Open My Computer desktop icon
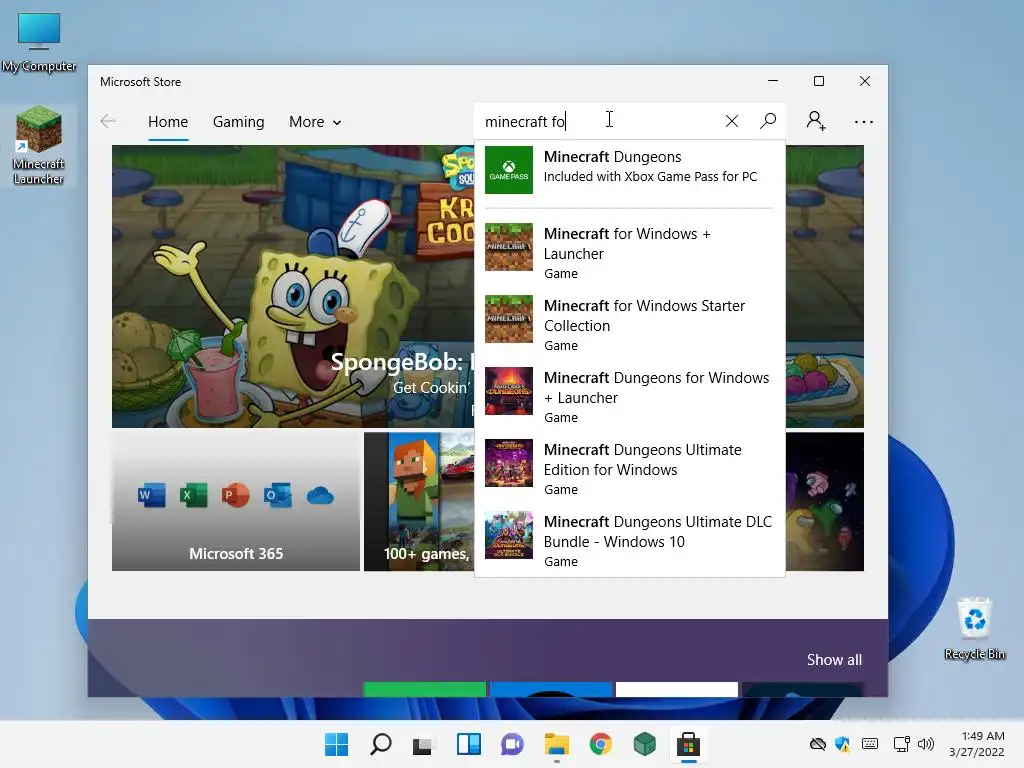This screenshot has height=768, width=1024. (39, 42)
